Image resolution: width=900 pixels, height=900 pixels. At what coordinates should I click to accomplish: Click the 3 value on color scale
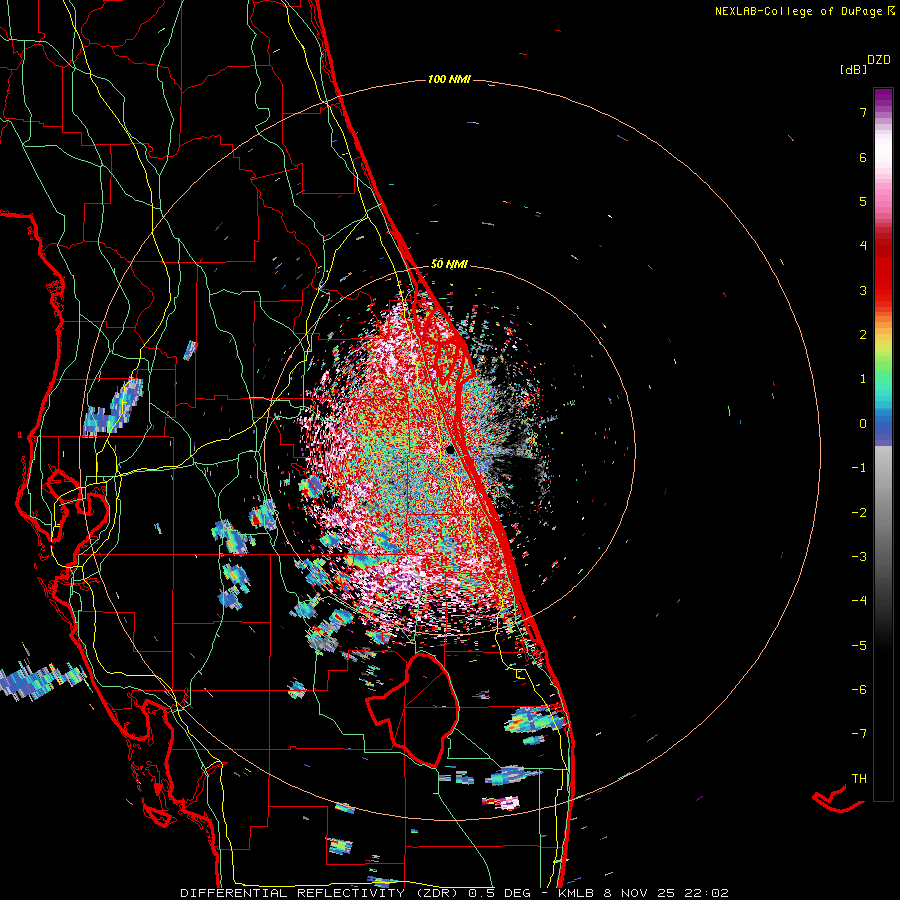[x=863, y=290]
